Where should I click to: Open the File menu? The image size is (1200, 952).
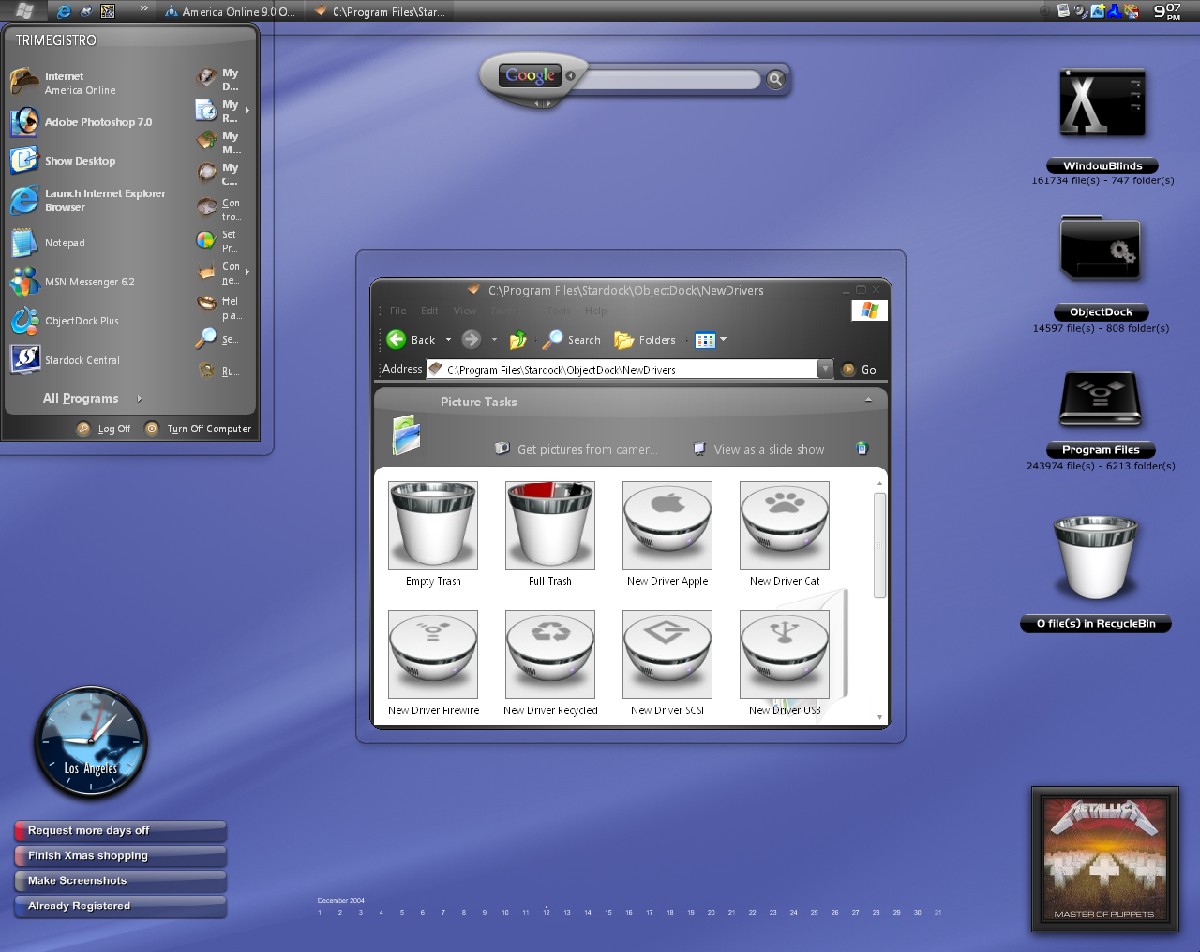pos(398,311)
